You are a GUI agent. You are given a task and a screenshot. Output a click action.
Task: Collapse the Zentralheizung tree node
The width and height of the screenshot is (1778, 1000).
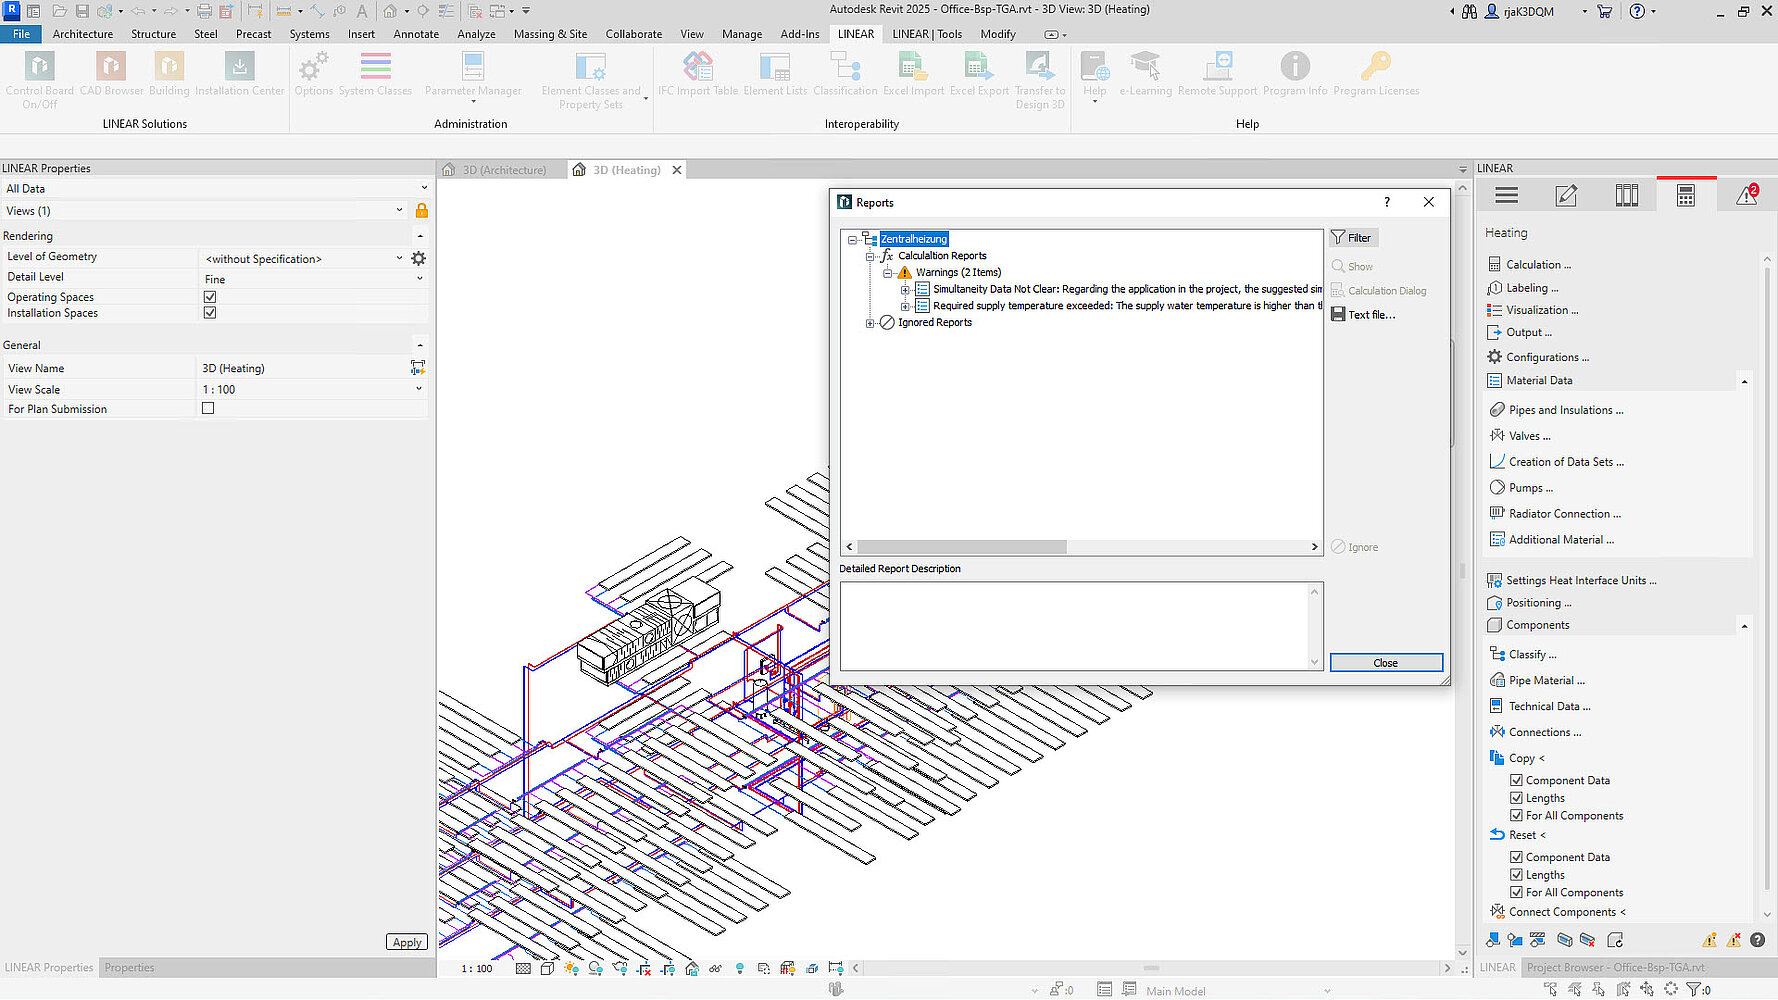pos(852,240)
